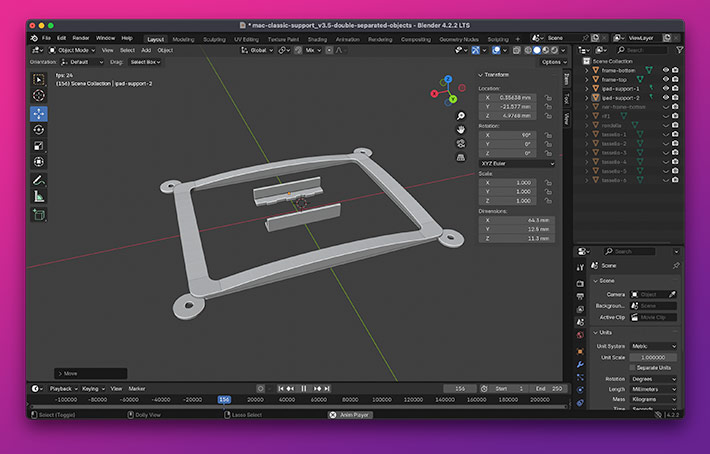This screenshot has height=454, width=710.
Task: Select the Annotate pencil tool
Action: [39, 180]
